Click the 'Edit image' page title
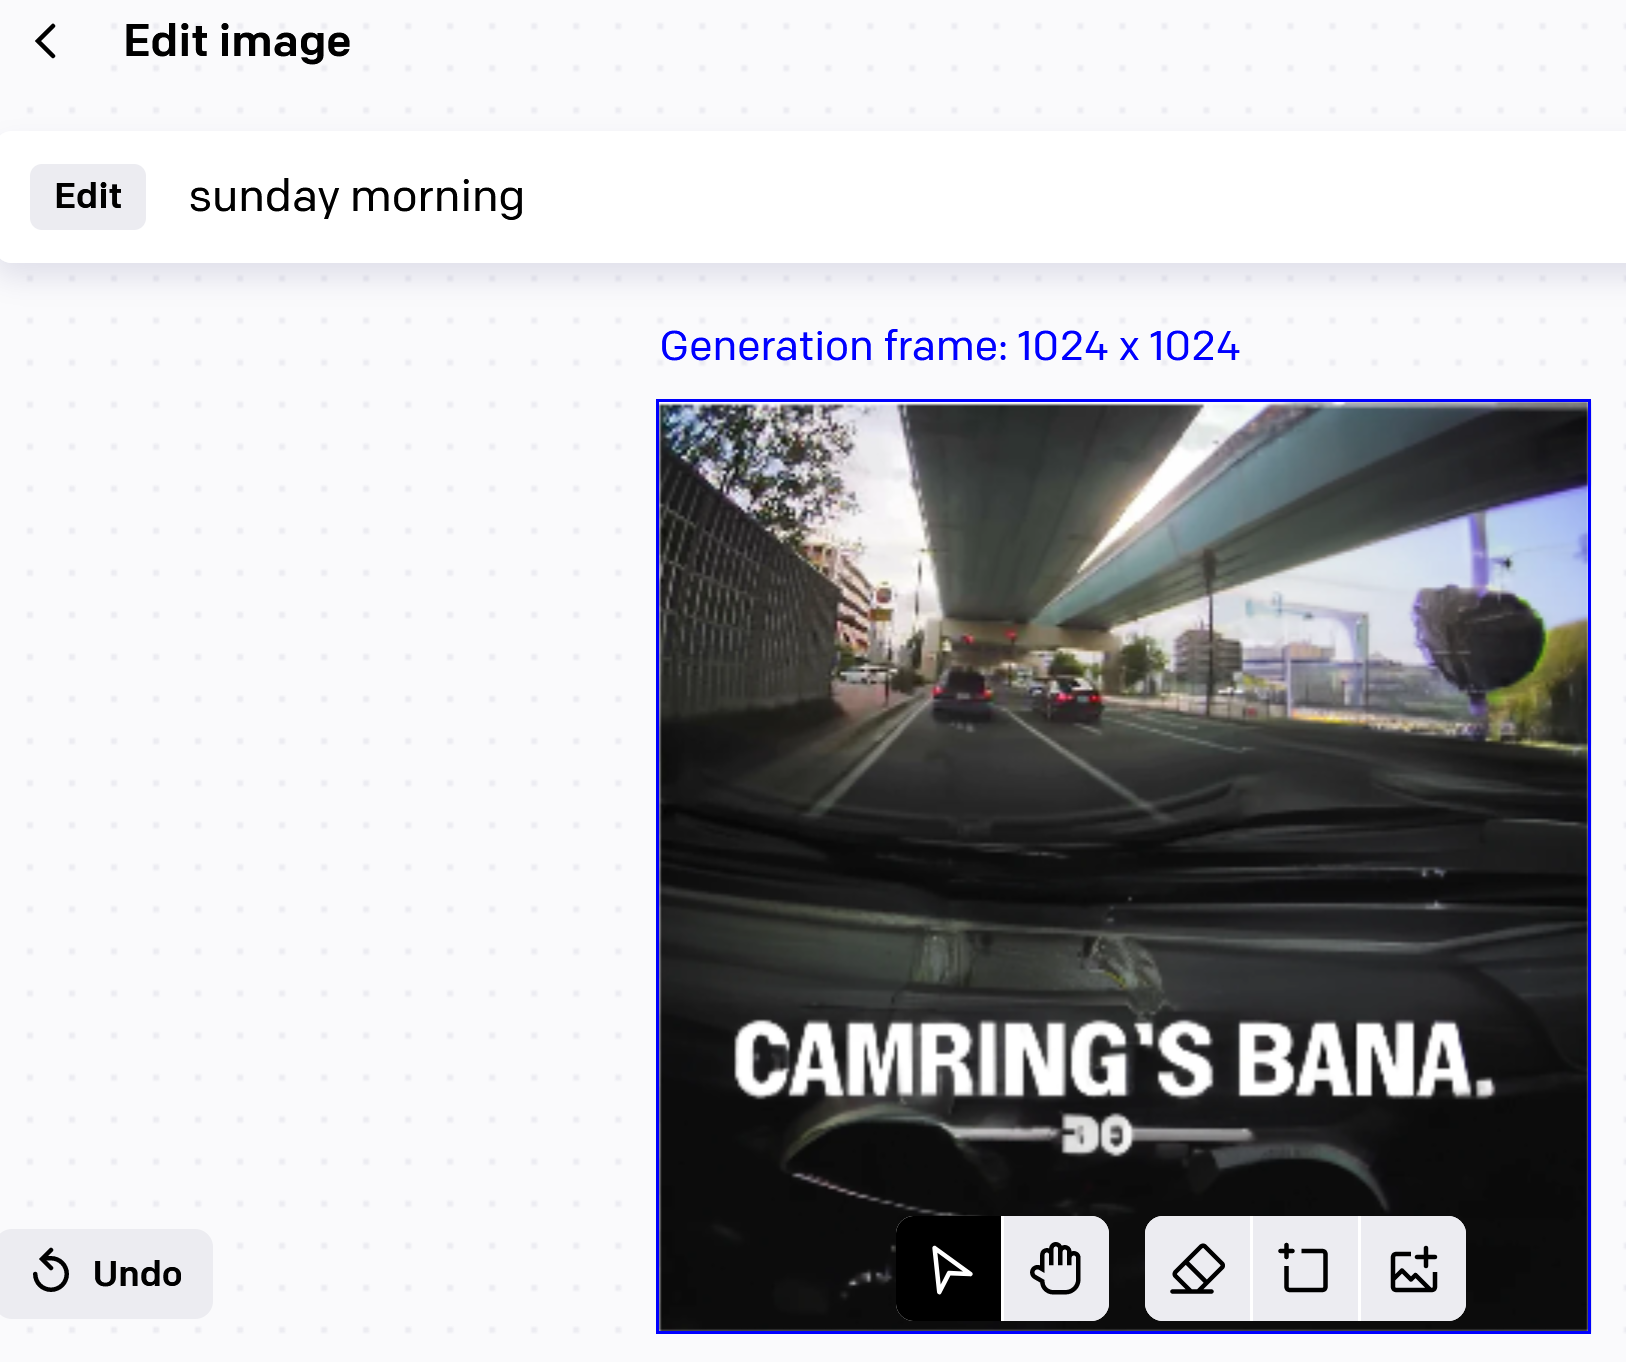The image size is (1626, 1362). click(237, 42)
